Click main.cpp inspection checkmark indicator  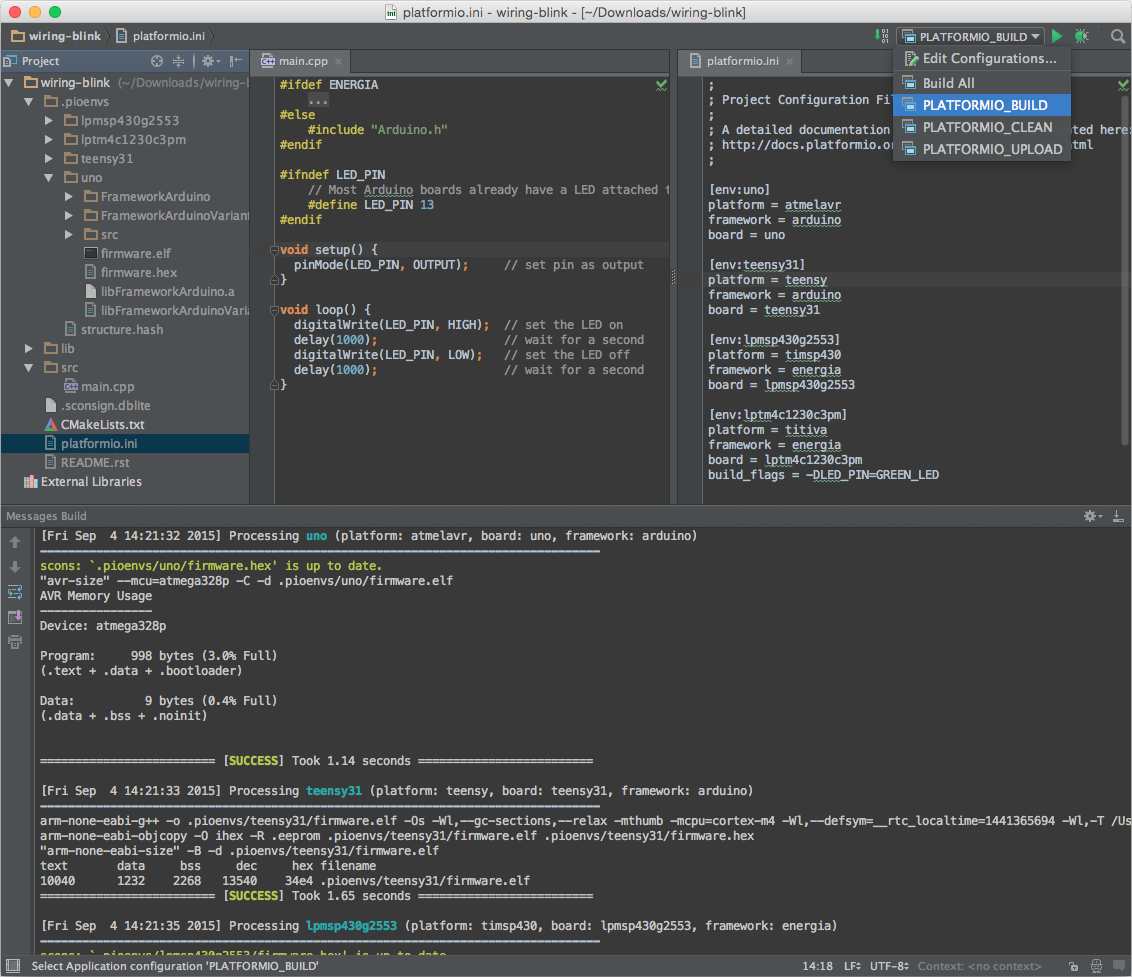tap(661, 85)
